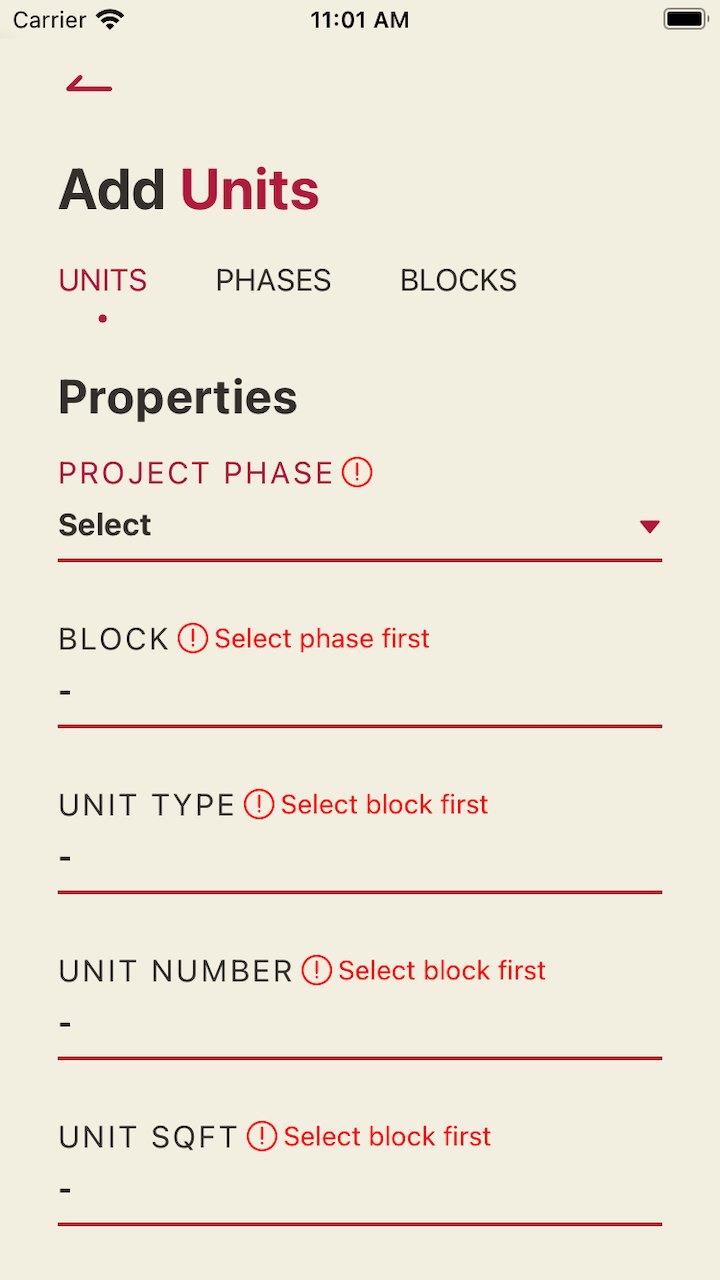
Task: Click the Unit Type warning icon
Action: [259, 804]
